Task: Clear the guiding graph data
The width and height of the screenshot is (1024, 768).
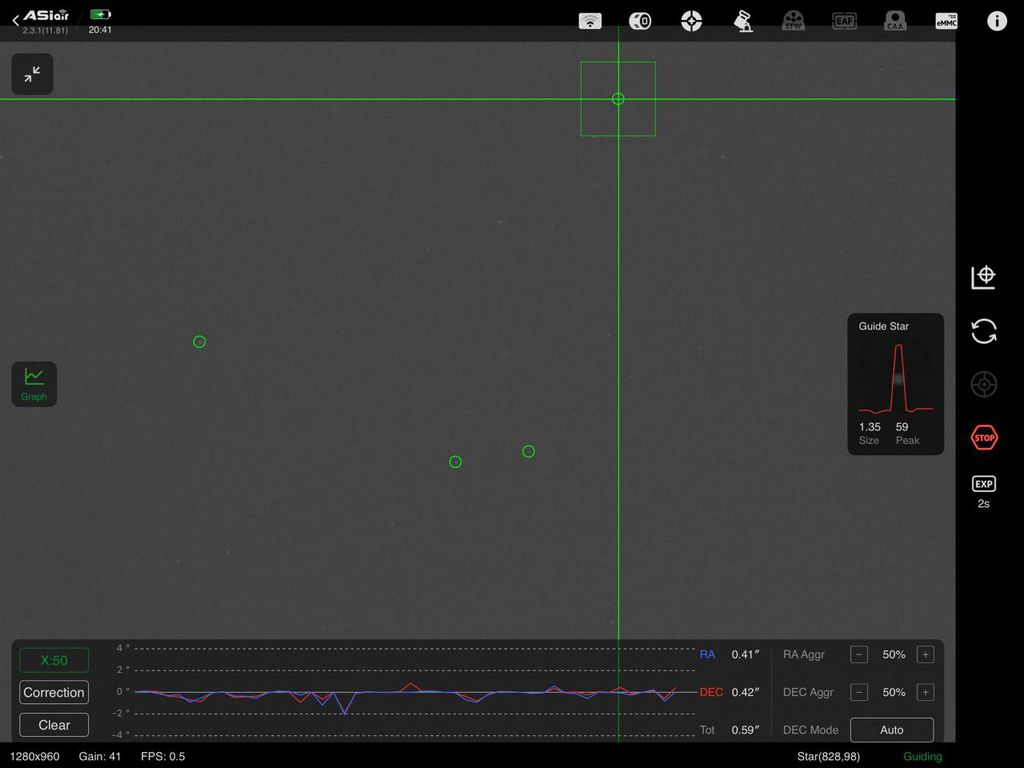Action: (54, 725)
